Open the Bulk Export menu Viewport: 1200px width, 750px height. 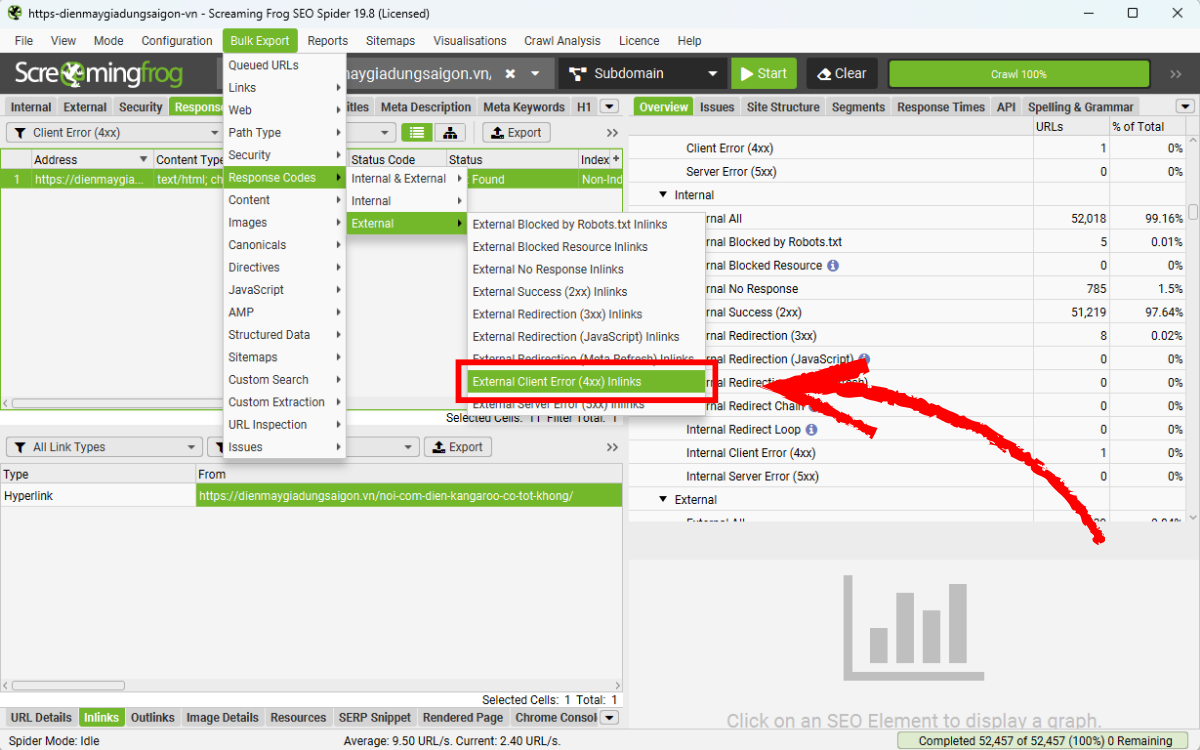[260, 40]
